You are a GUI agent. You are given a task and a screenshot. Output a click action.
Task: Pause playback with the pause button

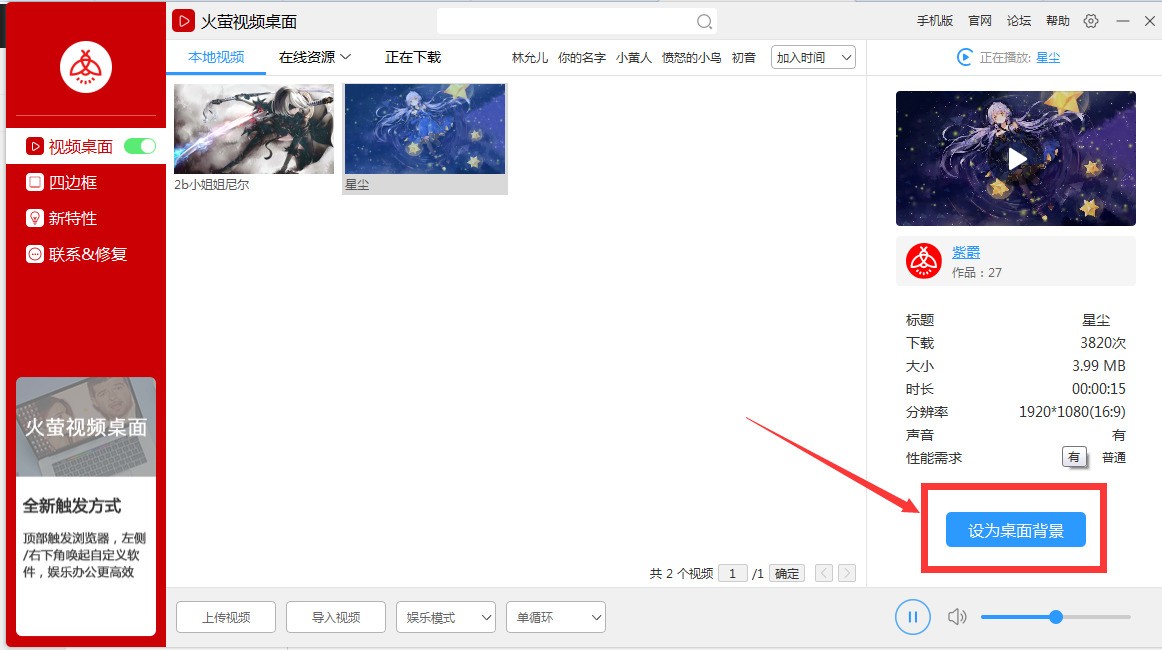click(912, 617)
